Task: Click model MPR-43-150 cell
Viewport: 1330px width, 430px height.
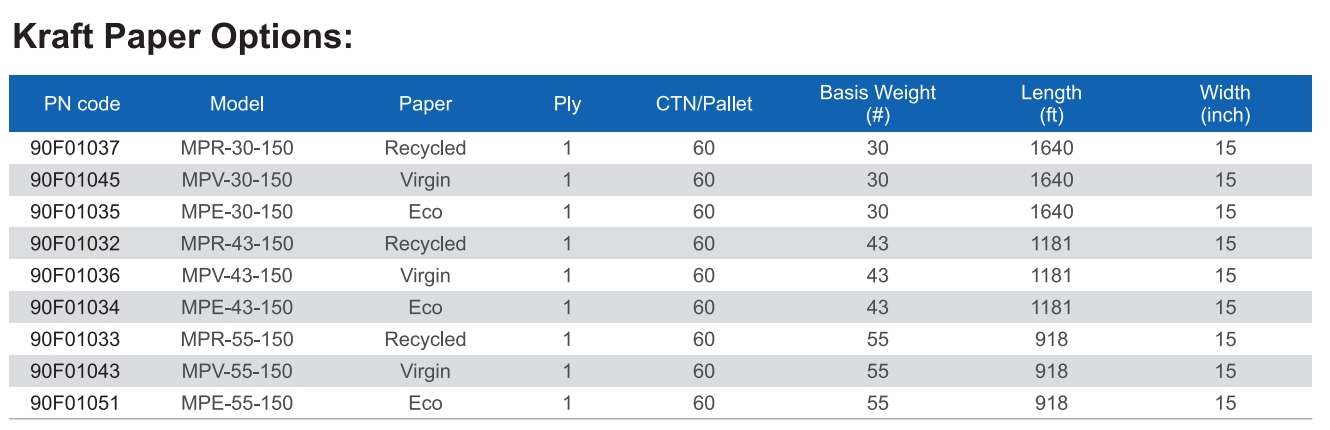Action: (x=237, y=244)
